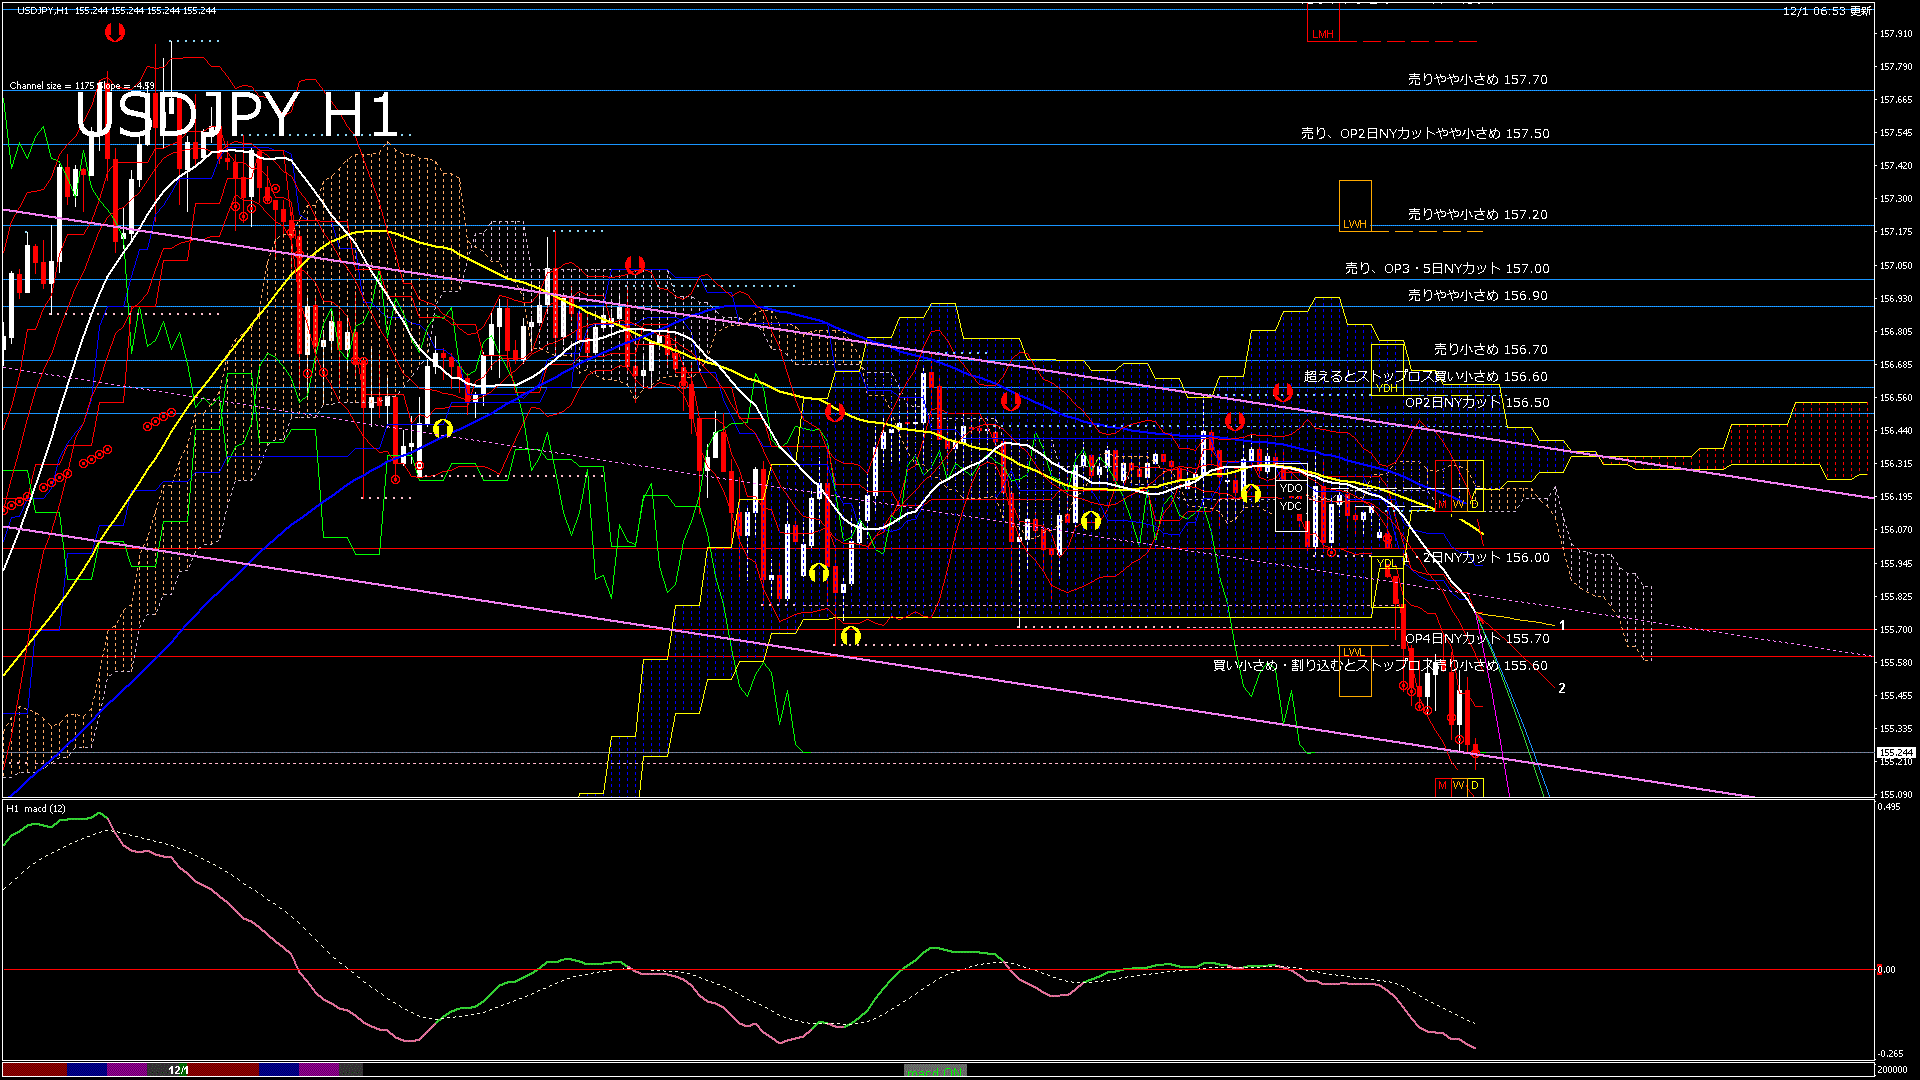Click the USDJPY,H1 symbol header text
The image size is (1920, 1080).
[x=43, y=10]
